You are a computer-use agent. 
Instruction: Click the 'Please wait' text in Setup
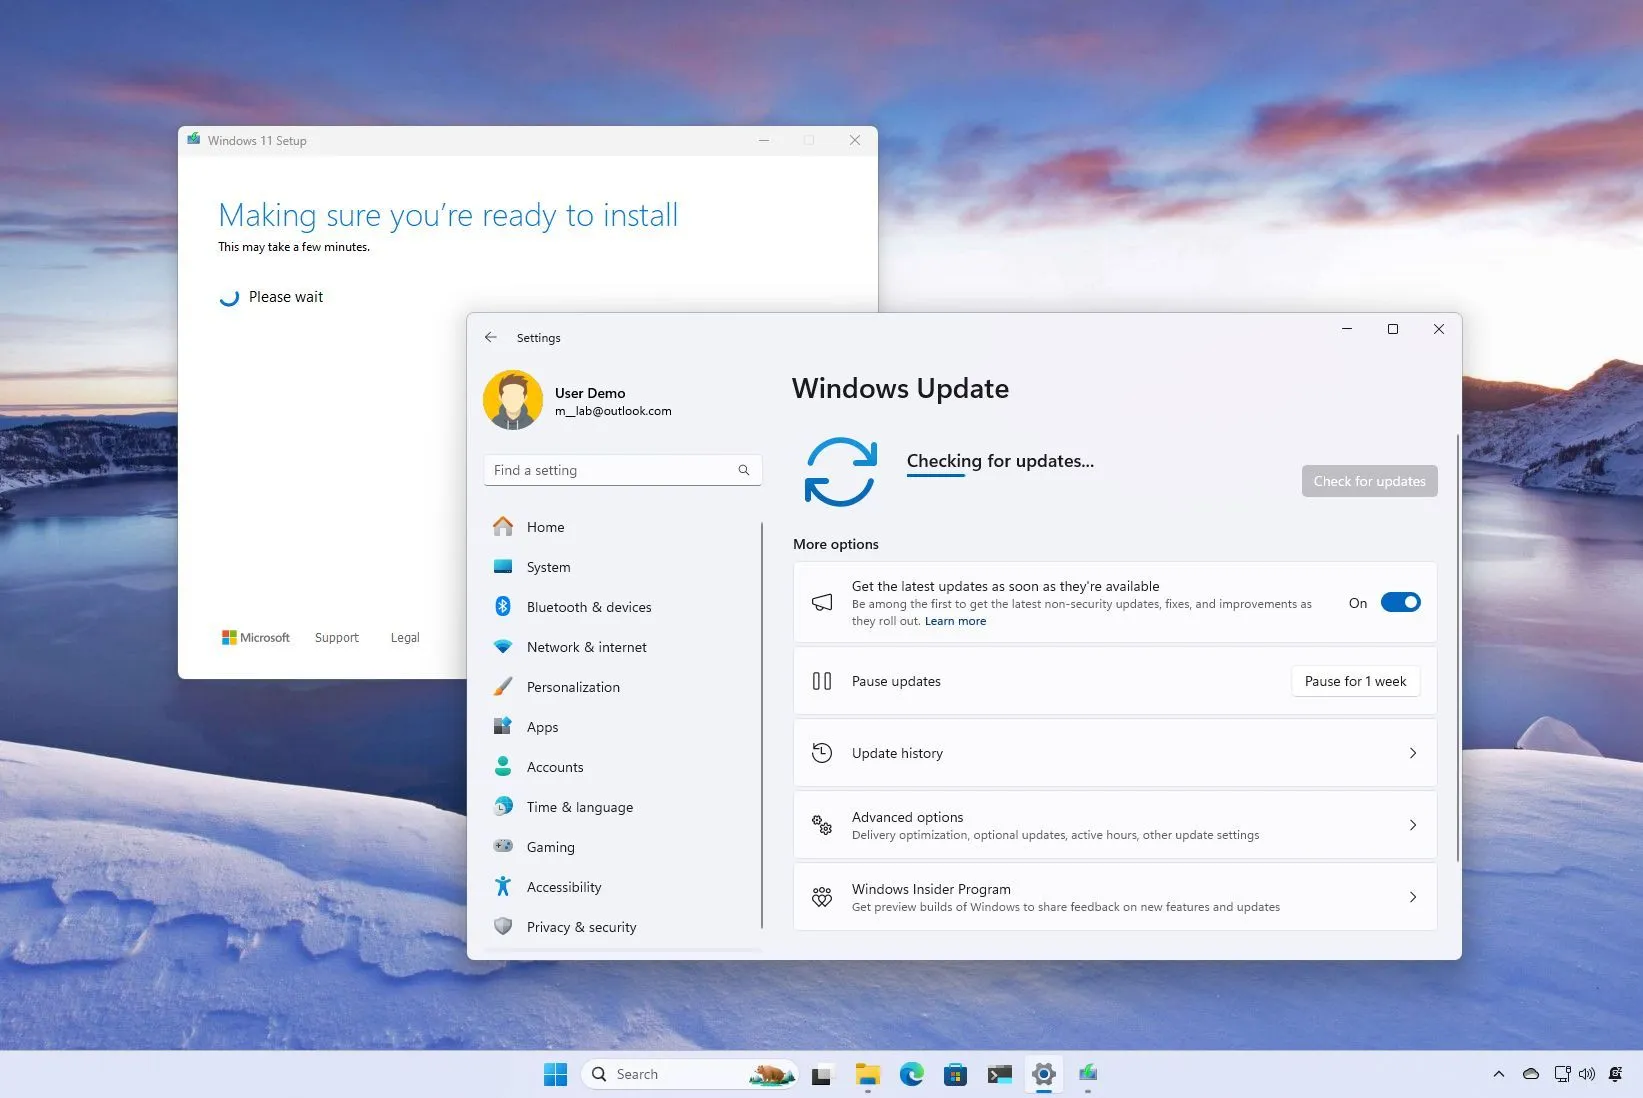click(x=286, y=297)
